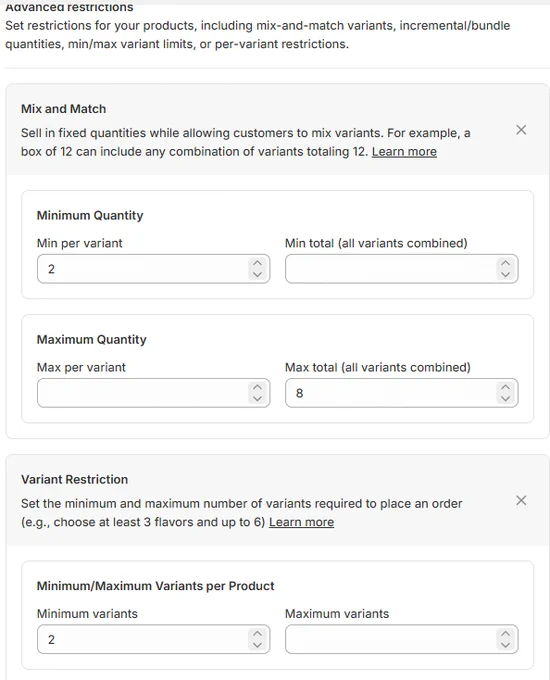This screenshot has height=680, width=550.
Task: Increase Maximum variants value
Action: tap(505, 634)
